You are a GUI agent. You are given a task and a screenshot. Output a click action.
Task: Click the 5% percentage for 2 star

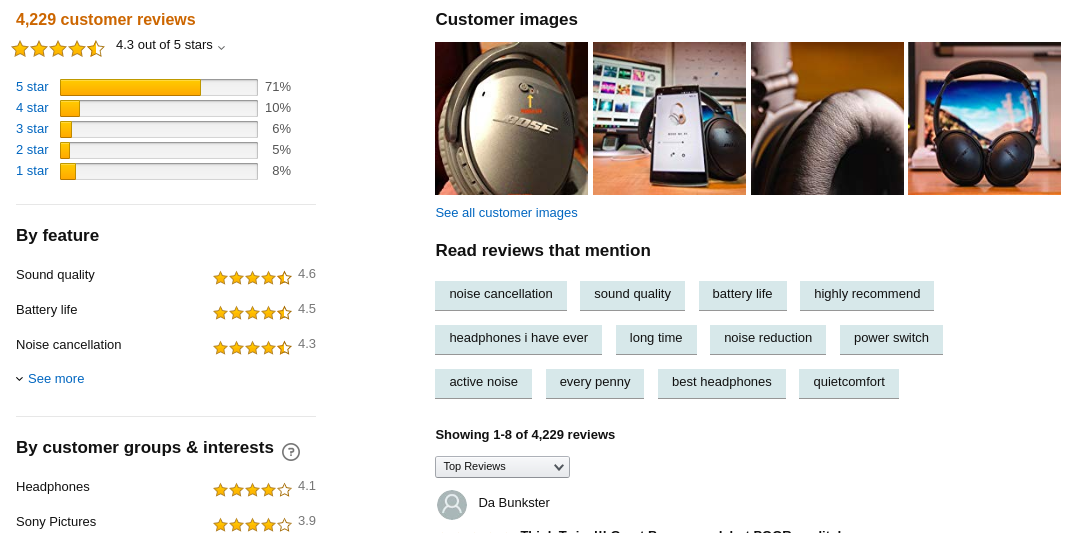(281, 150)
